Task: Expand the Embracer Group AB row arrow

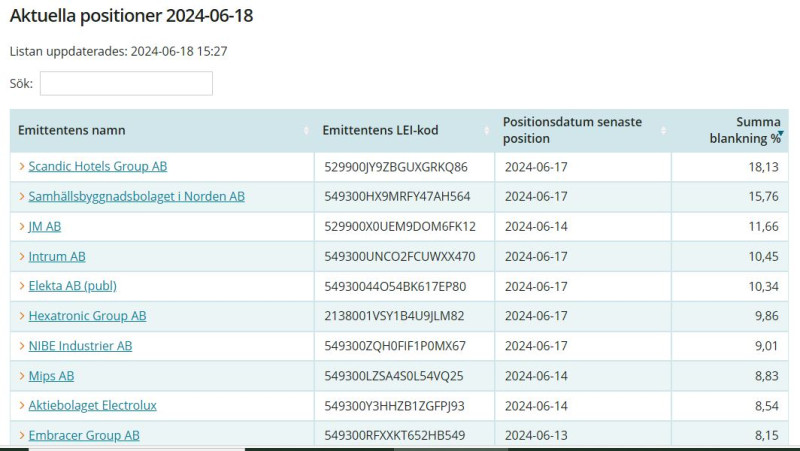Action: (21, 435)
